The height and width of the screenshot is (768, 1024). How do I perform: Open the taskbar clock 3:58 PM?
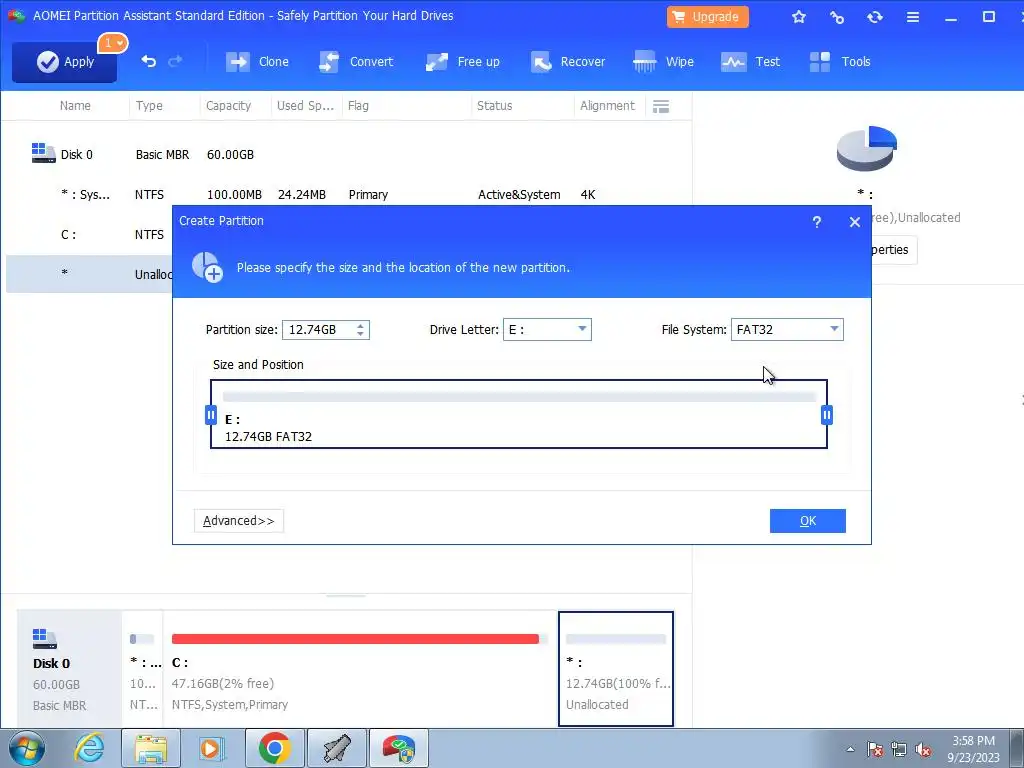point(973,749)
